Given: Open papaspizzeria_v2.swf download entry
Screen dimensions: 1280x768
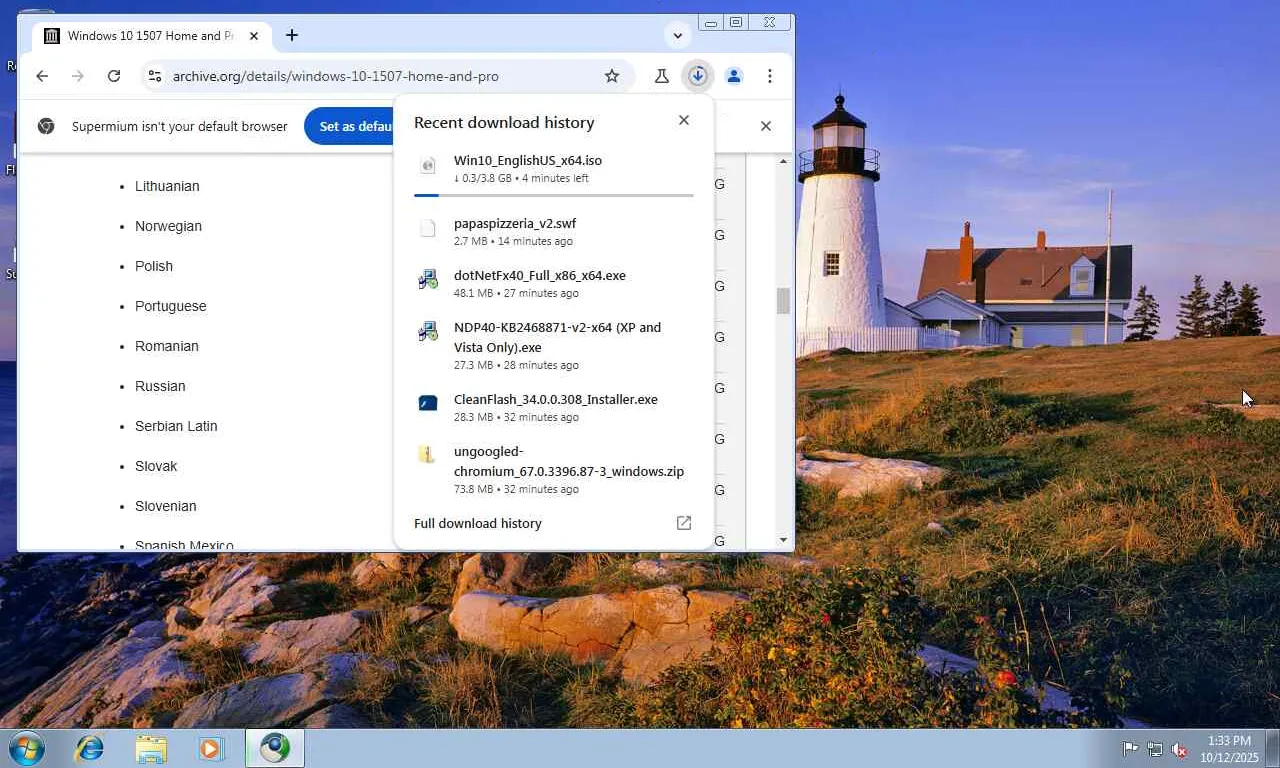Looking at the screenshot, I should 554,232.
